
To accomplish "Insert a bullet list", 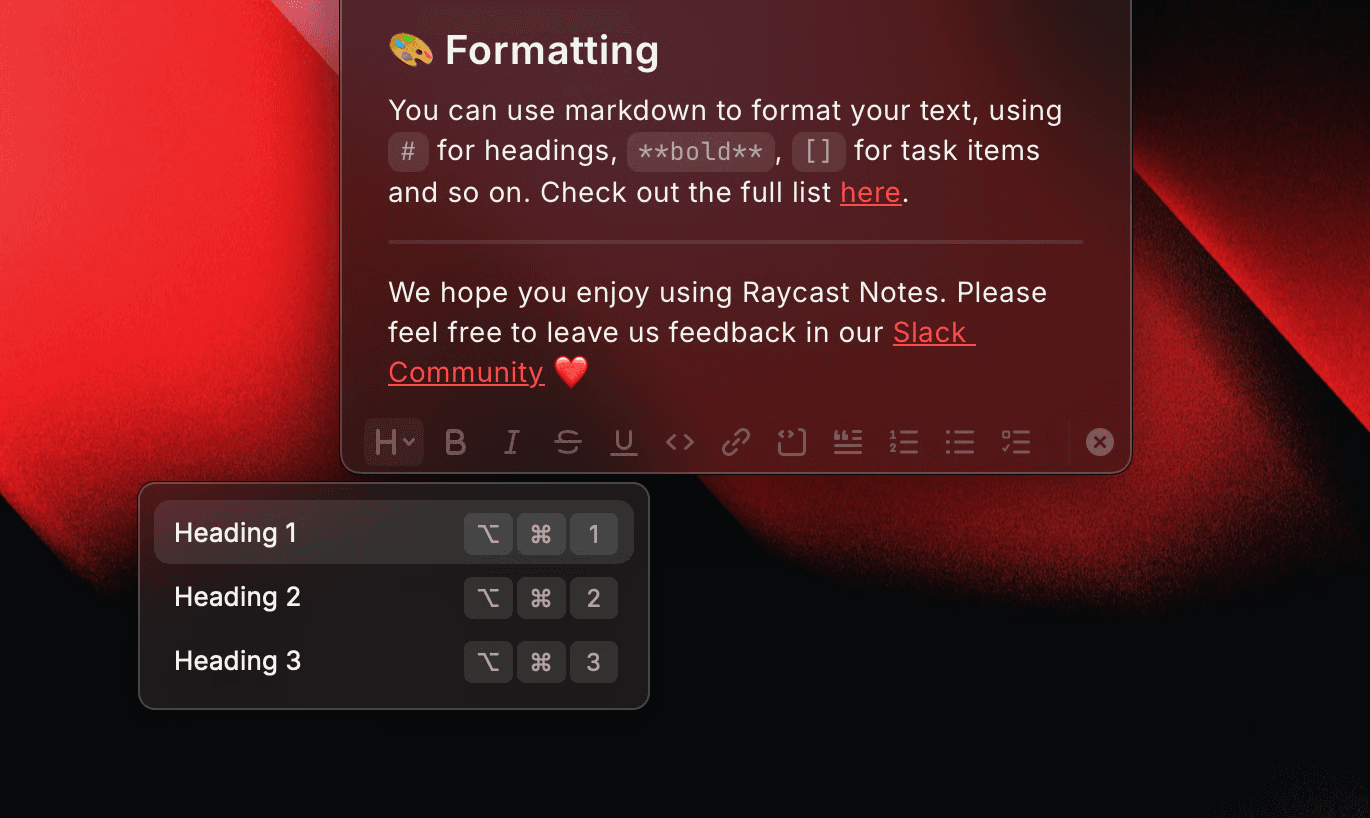I will pos(959,442).
